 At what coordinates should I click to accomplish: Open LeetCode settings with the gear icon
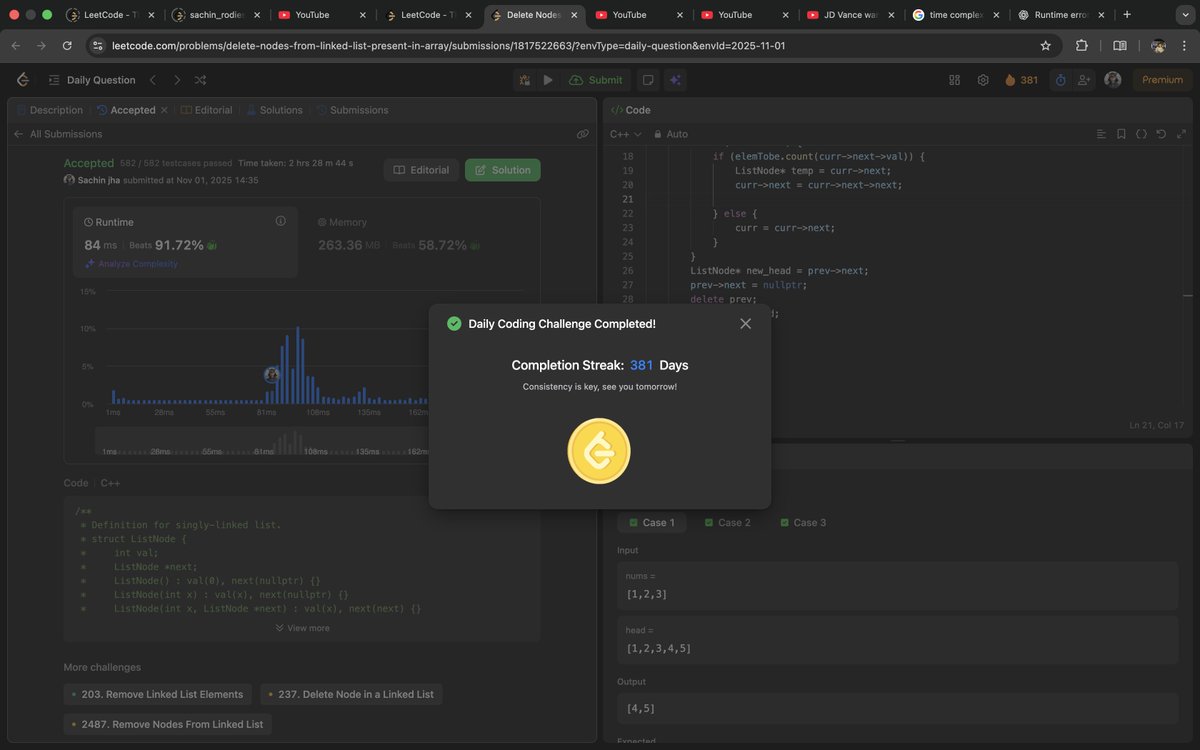coord(982,79)
